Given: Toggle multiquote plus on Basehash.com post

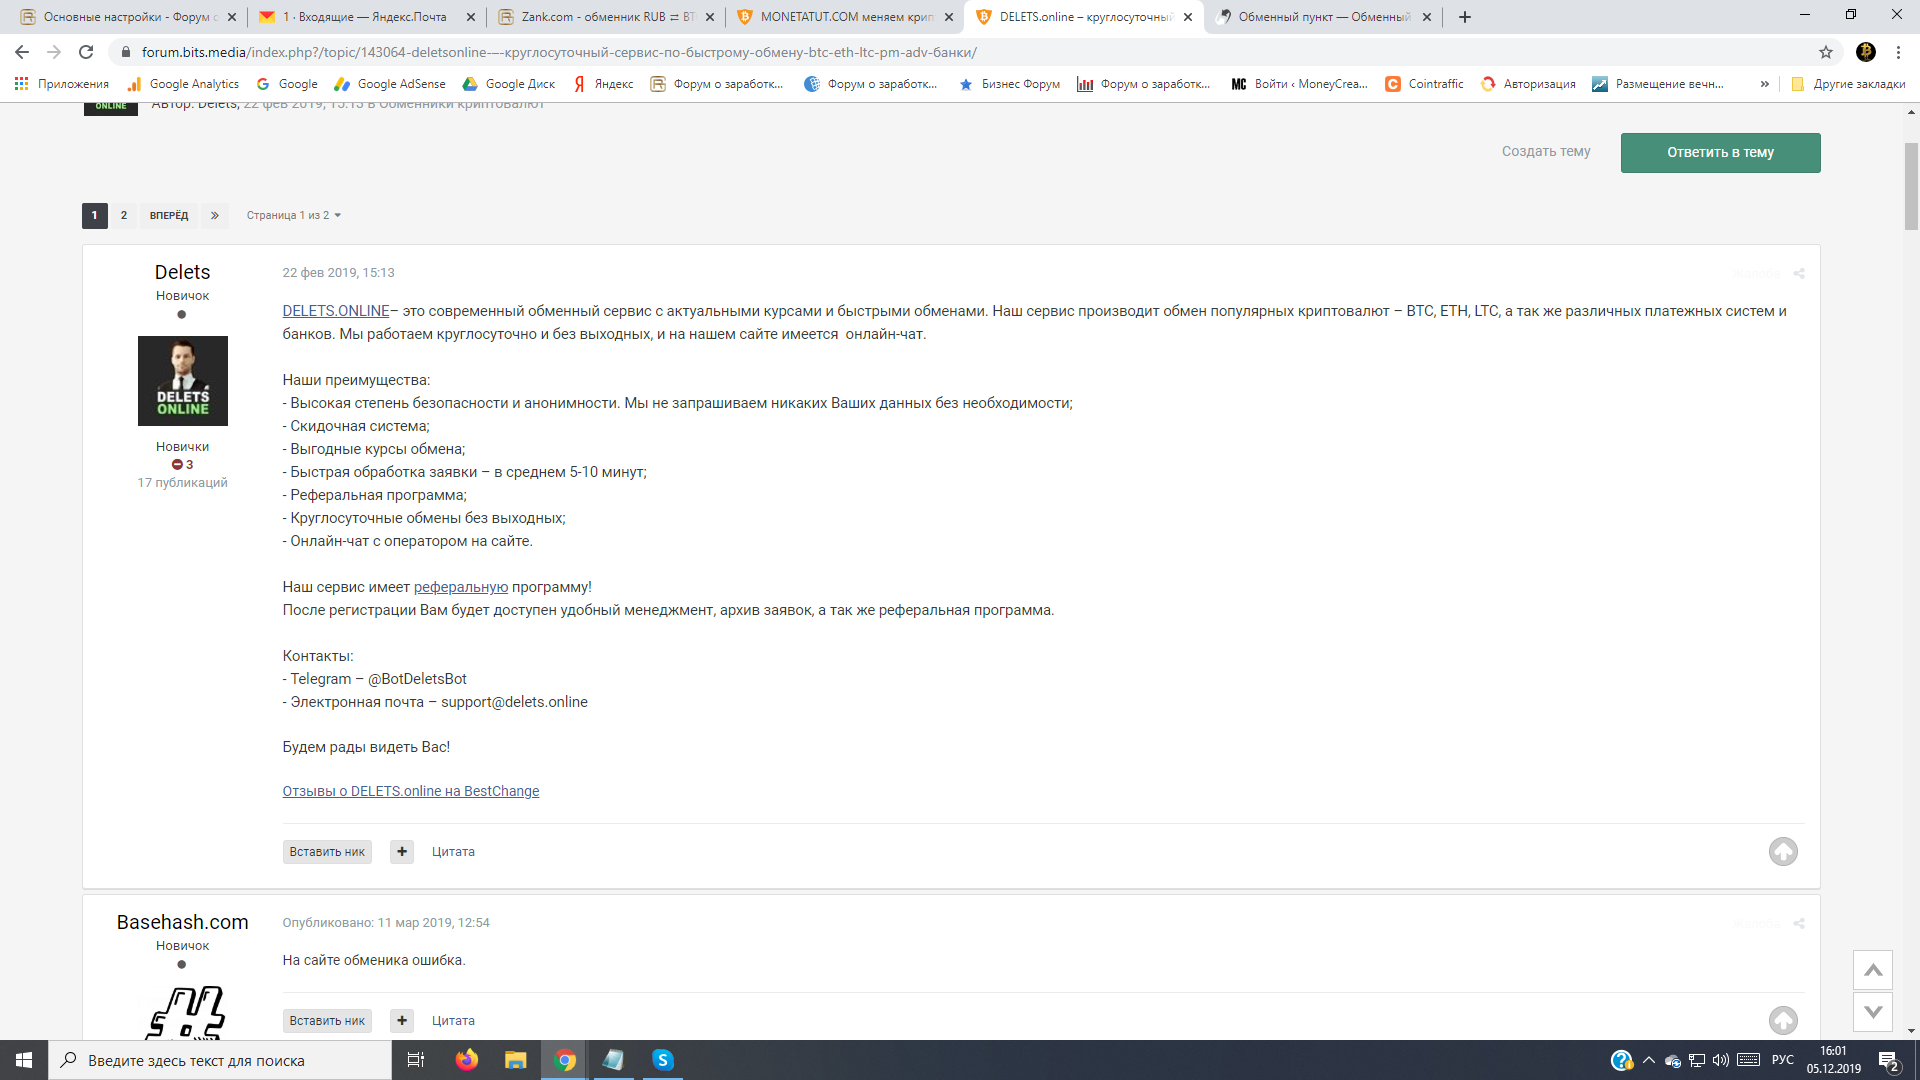Looking at the screenshot, I should click(401, 1021).
